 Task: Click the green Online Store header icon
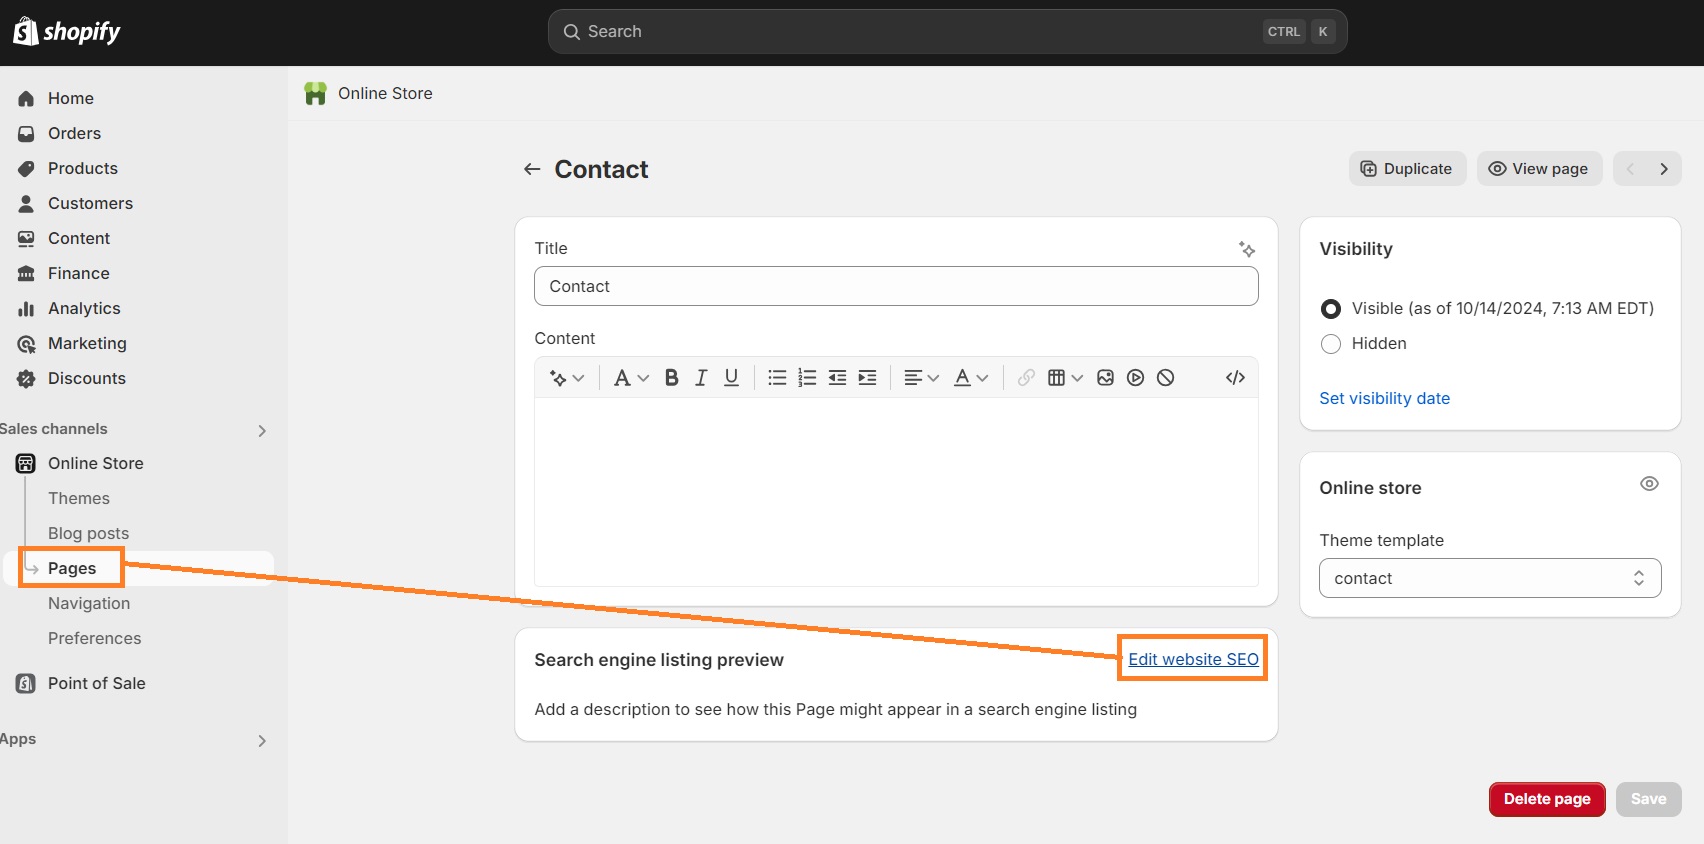pyautogui.click(x=316, y=94)
